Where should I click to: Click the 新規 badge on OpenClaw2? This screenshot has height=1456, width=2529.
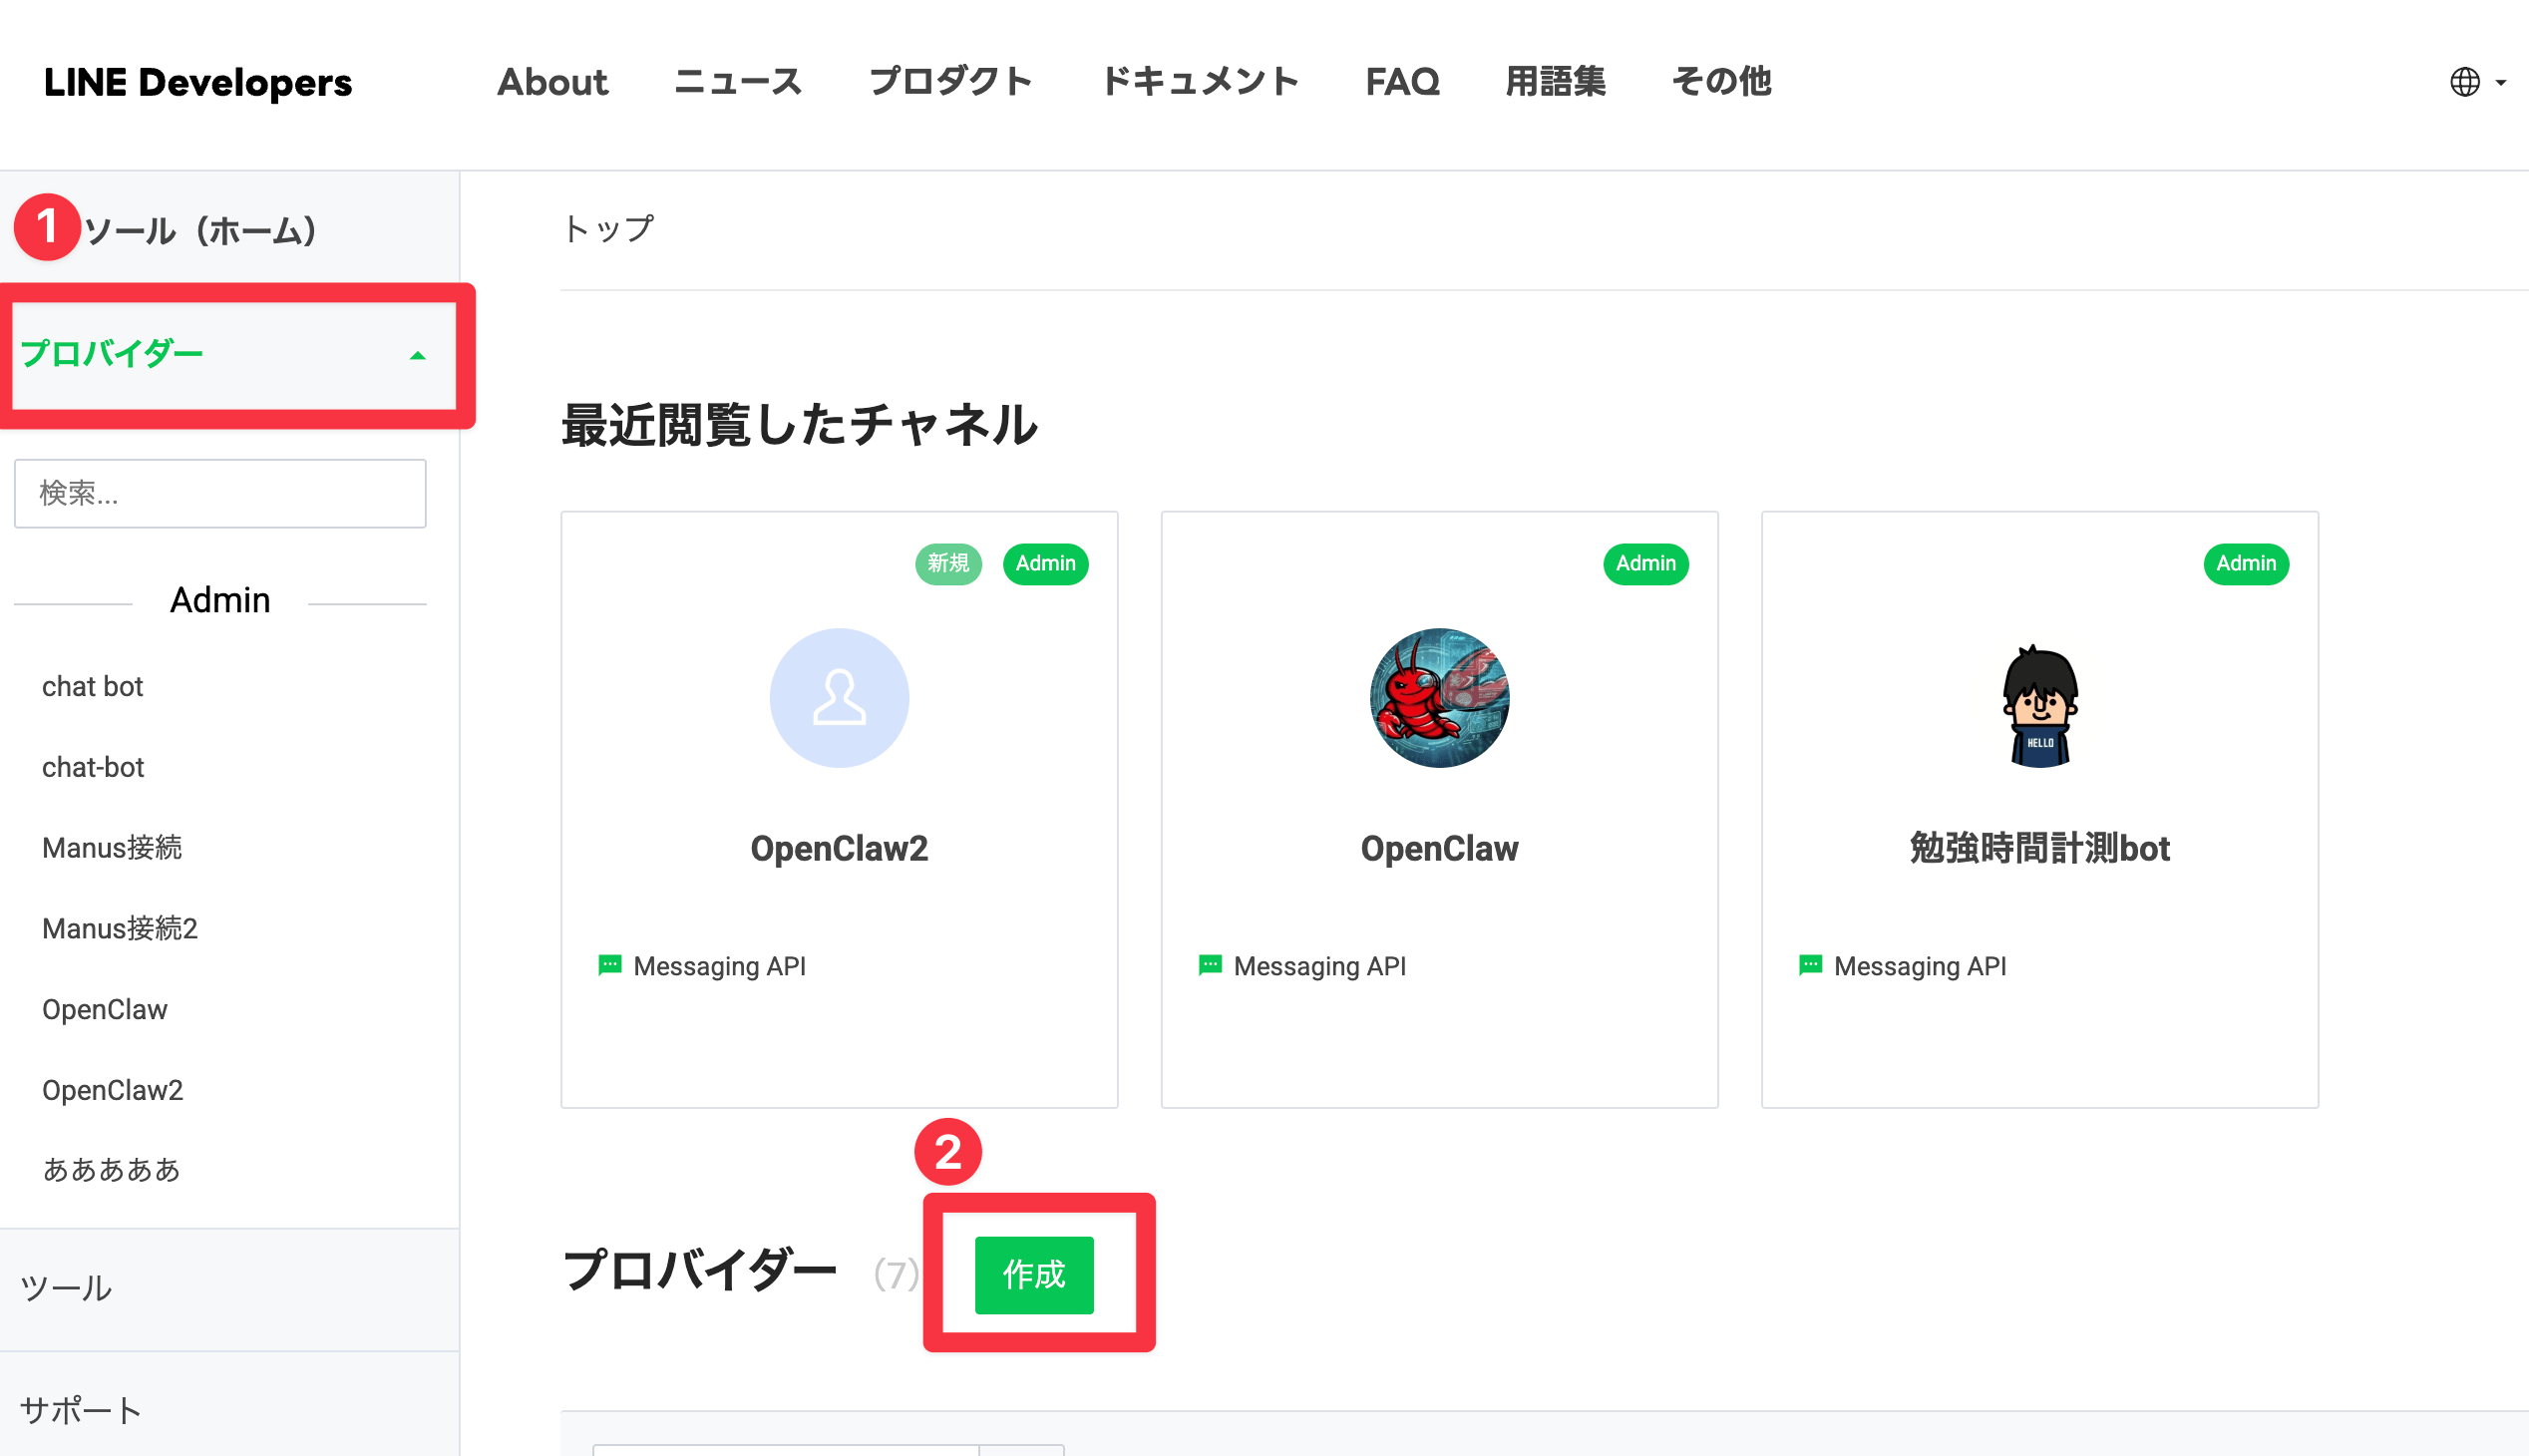coord(947,563)
